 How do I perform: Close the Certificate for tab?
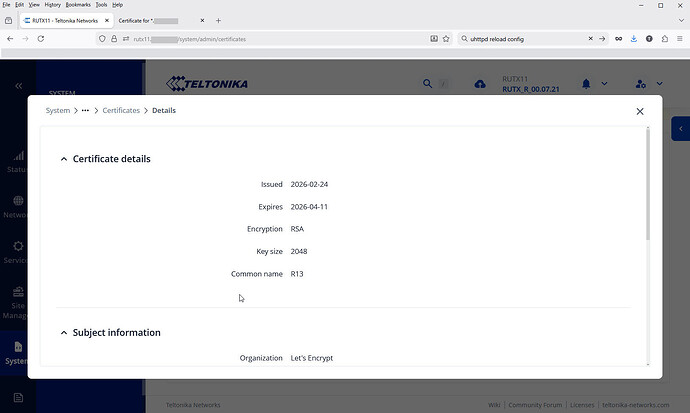(x=202, y=21)
